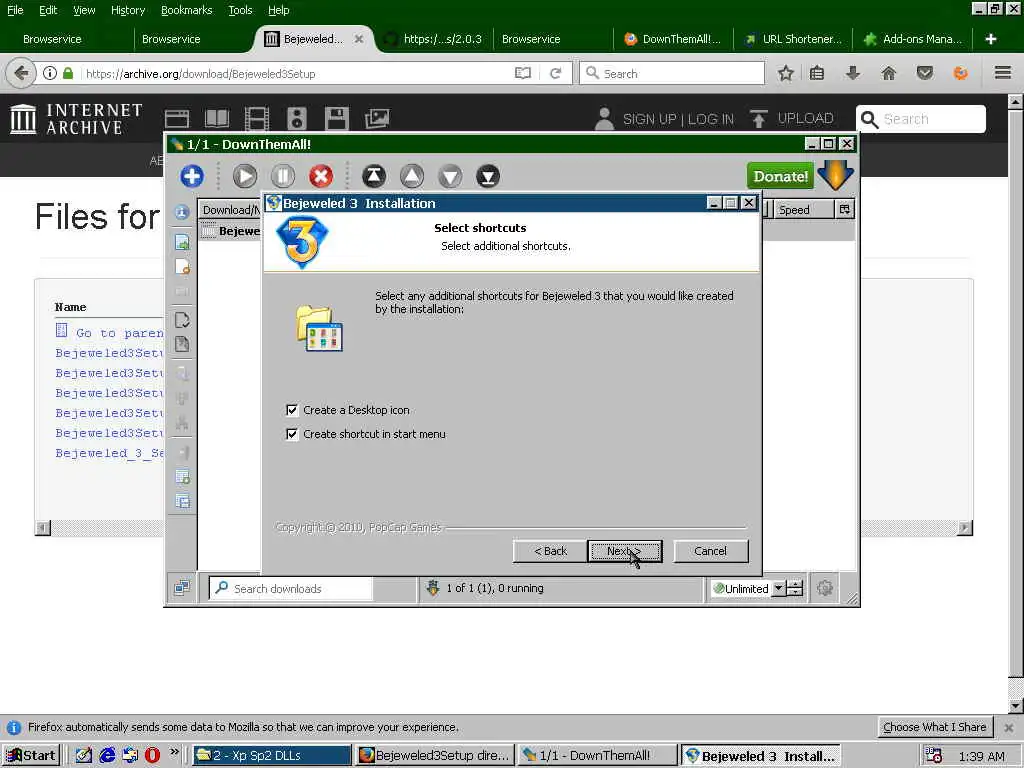The image size is (1024, 768).
Task: Open the Bejeweled_3_Se file link
Action: tap(109, 453)
